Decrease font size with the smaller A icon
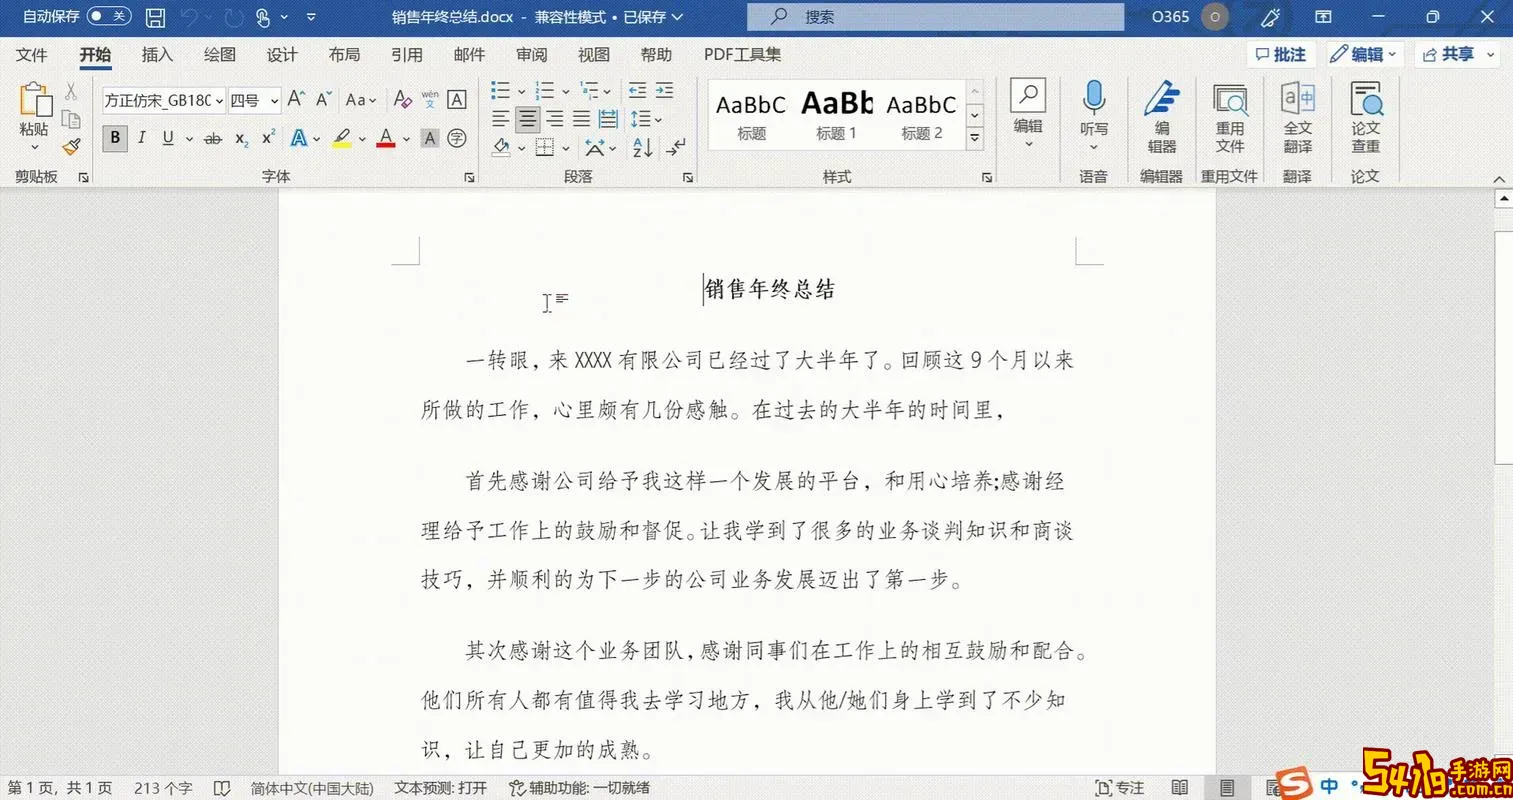This screenshot has width=1513, height=800. 323,99
